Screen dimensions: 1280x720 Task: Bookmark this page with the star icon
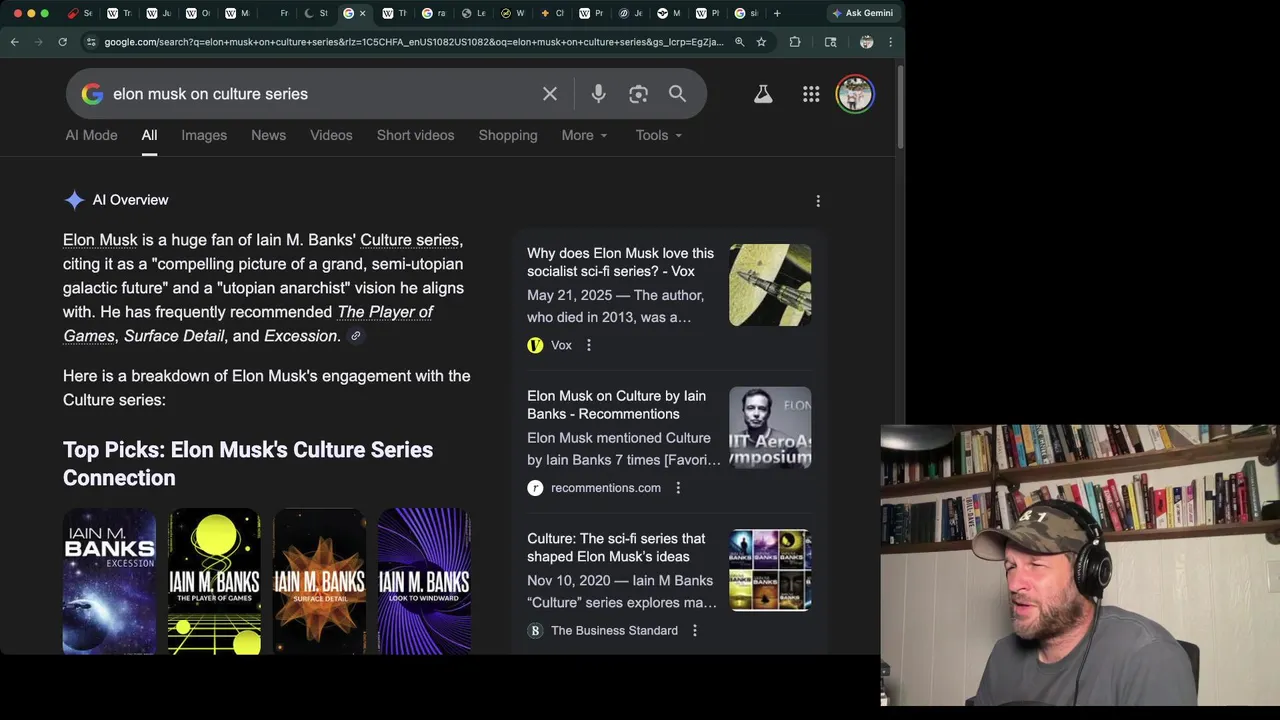tap(761, 42)
